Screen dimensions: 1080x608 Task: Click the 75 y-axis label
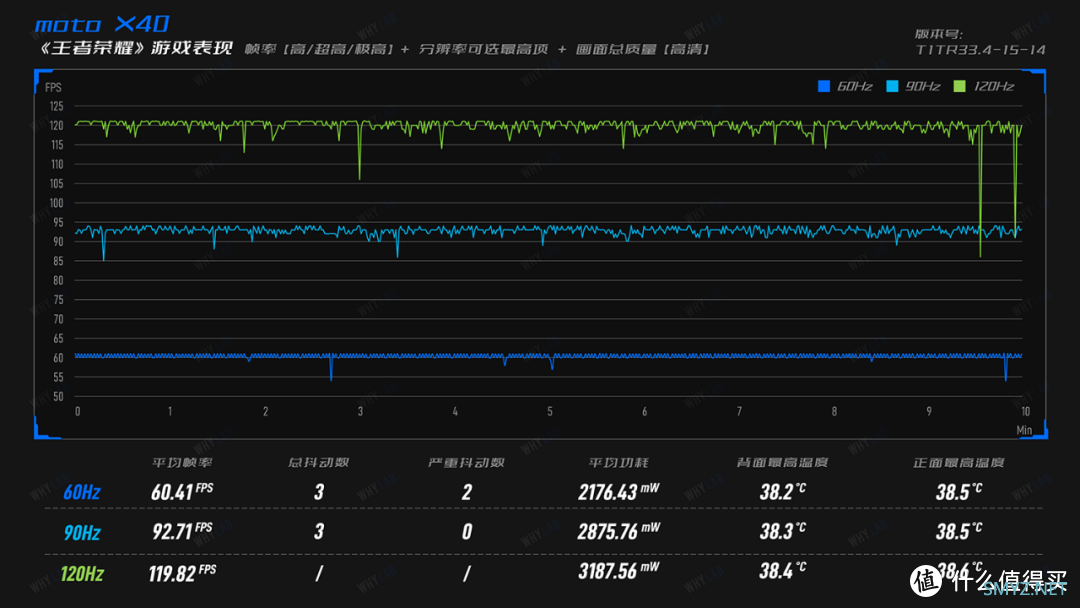[x=58, y=300]
